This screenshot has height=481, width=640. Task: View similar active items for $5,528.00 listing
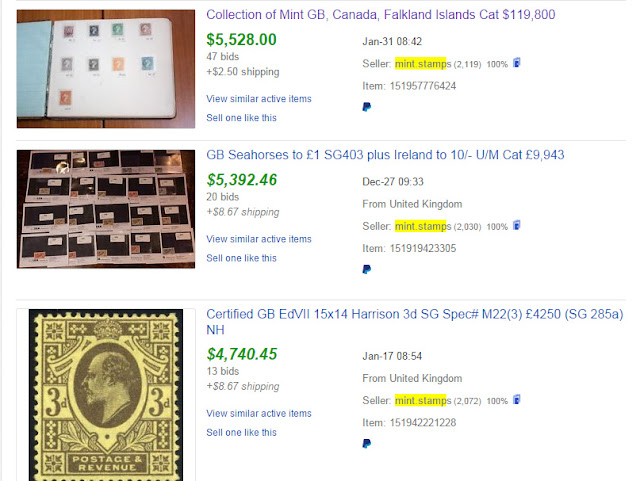tap(259, 99)
